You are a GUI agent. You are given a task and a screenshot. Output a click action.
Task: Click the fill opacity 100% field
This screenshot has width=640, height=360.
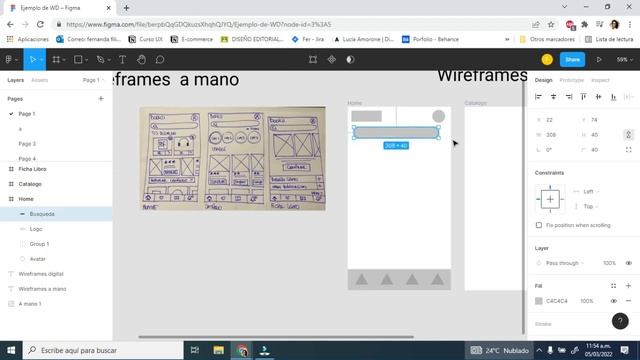point(587,301)
